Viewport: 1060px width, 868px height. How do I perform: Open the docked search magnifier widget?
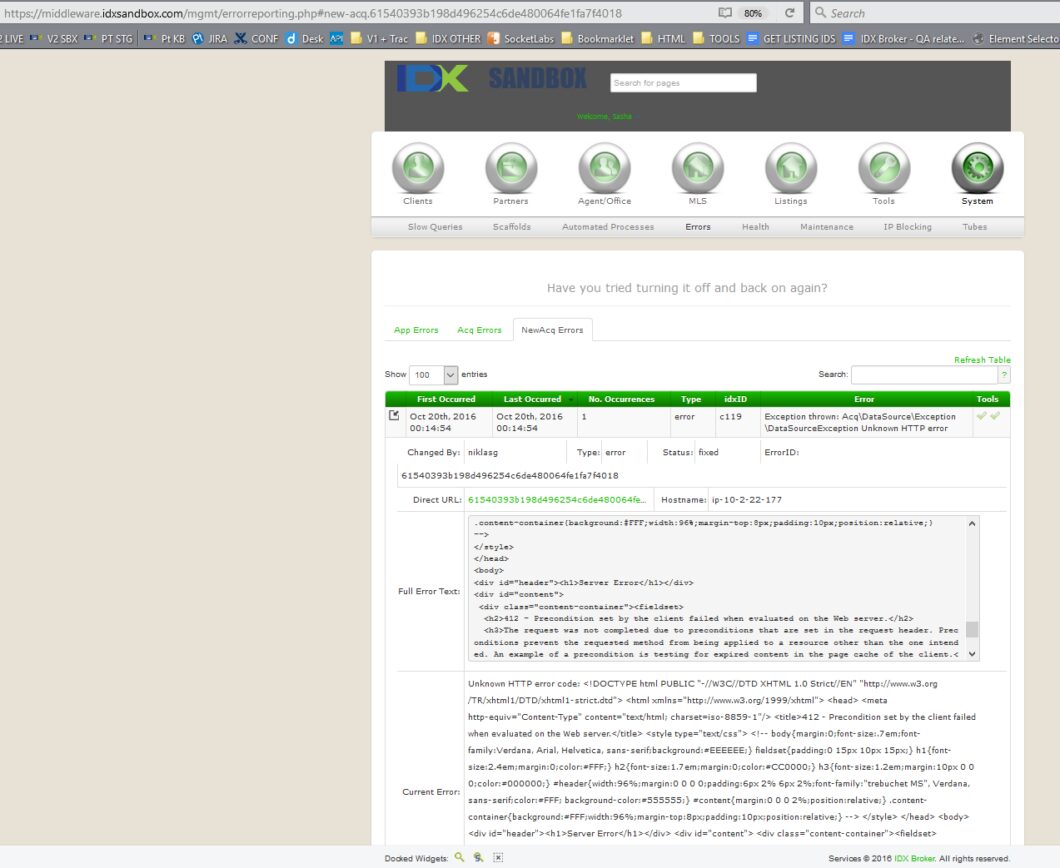[x=459, y=857]
